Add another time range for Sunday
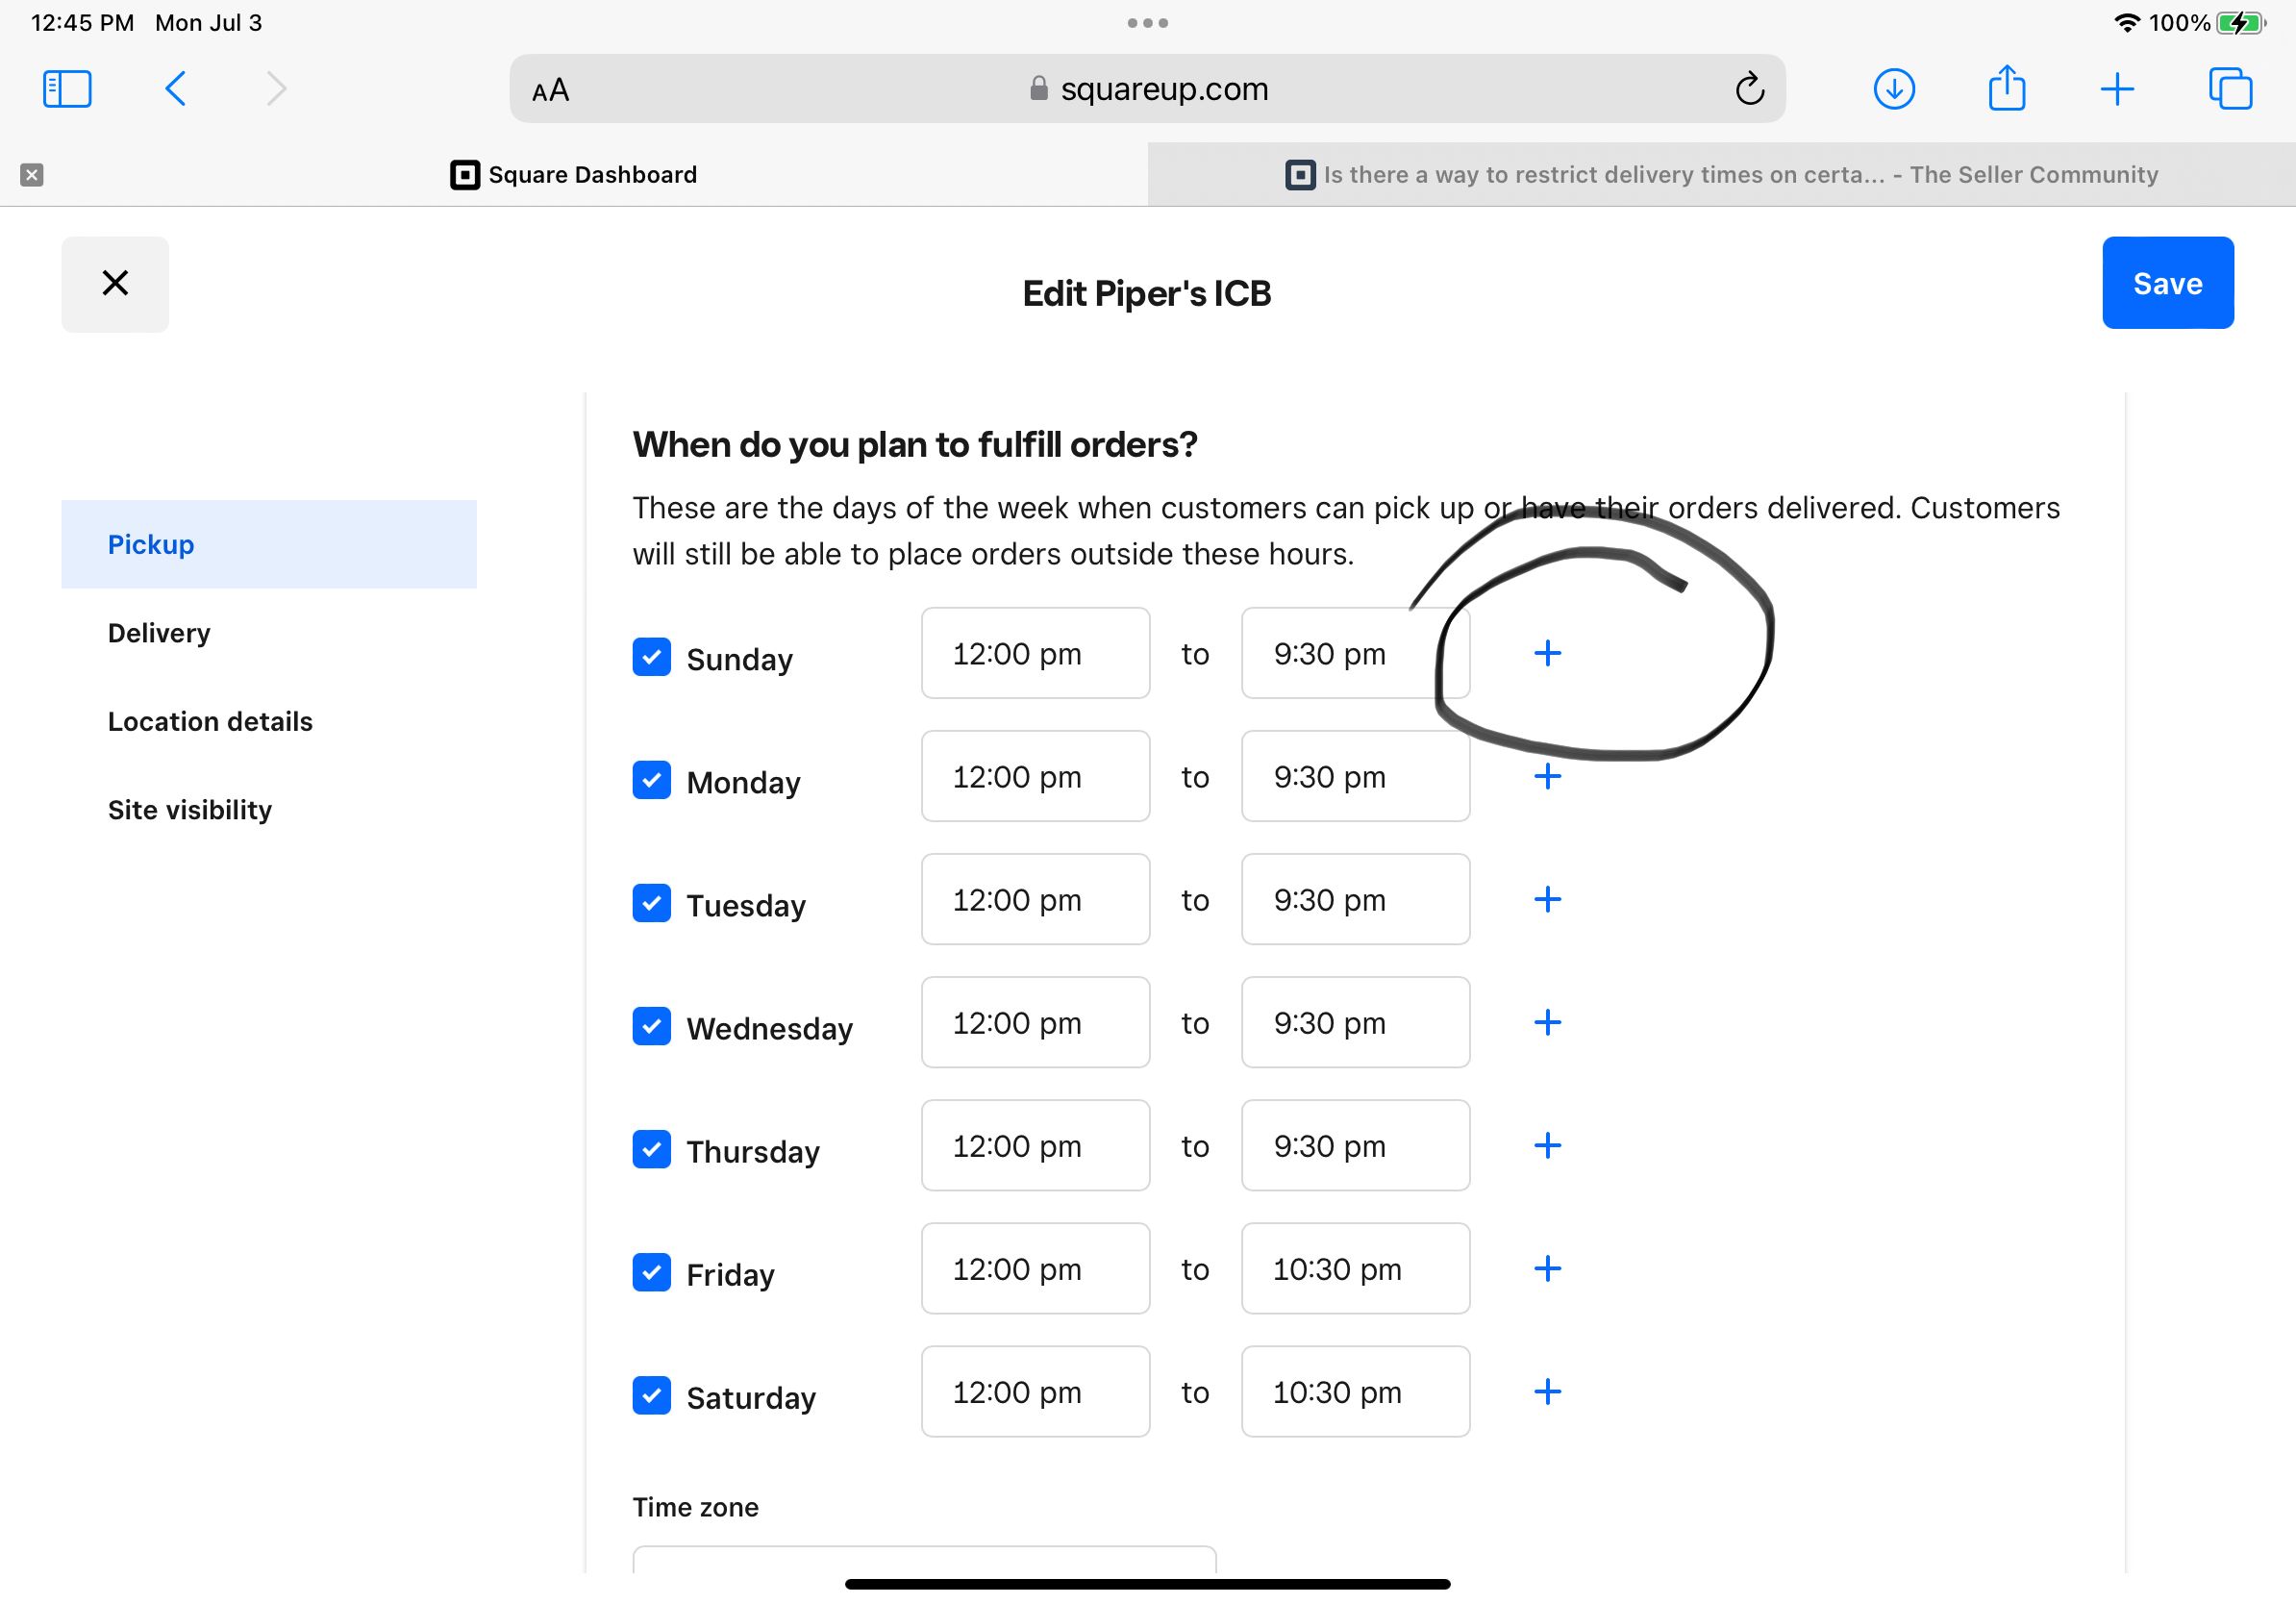 click(1547, 653)
